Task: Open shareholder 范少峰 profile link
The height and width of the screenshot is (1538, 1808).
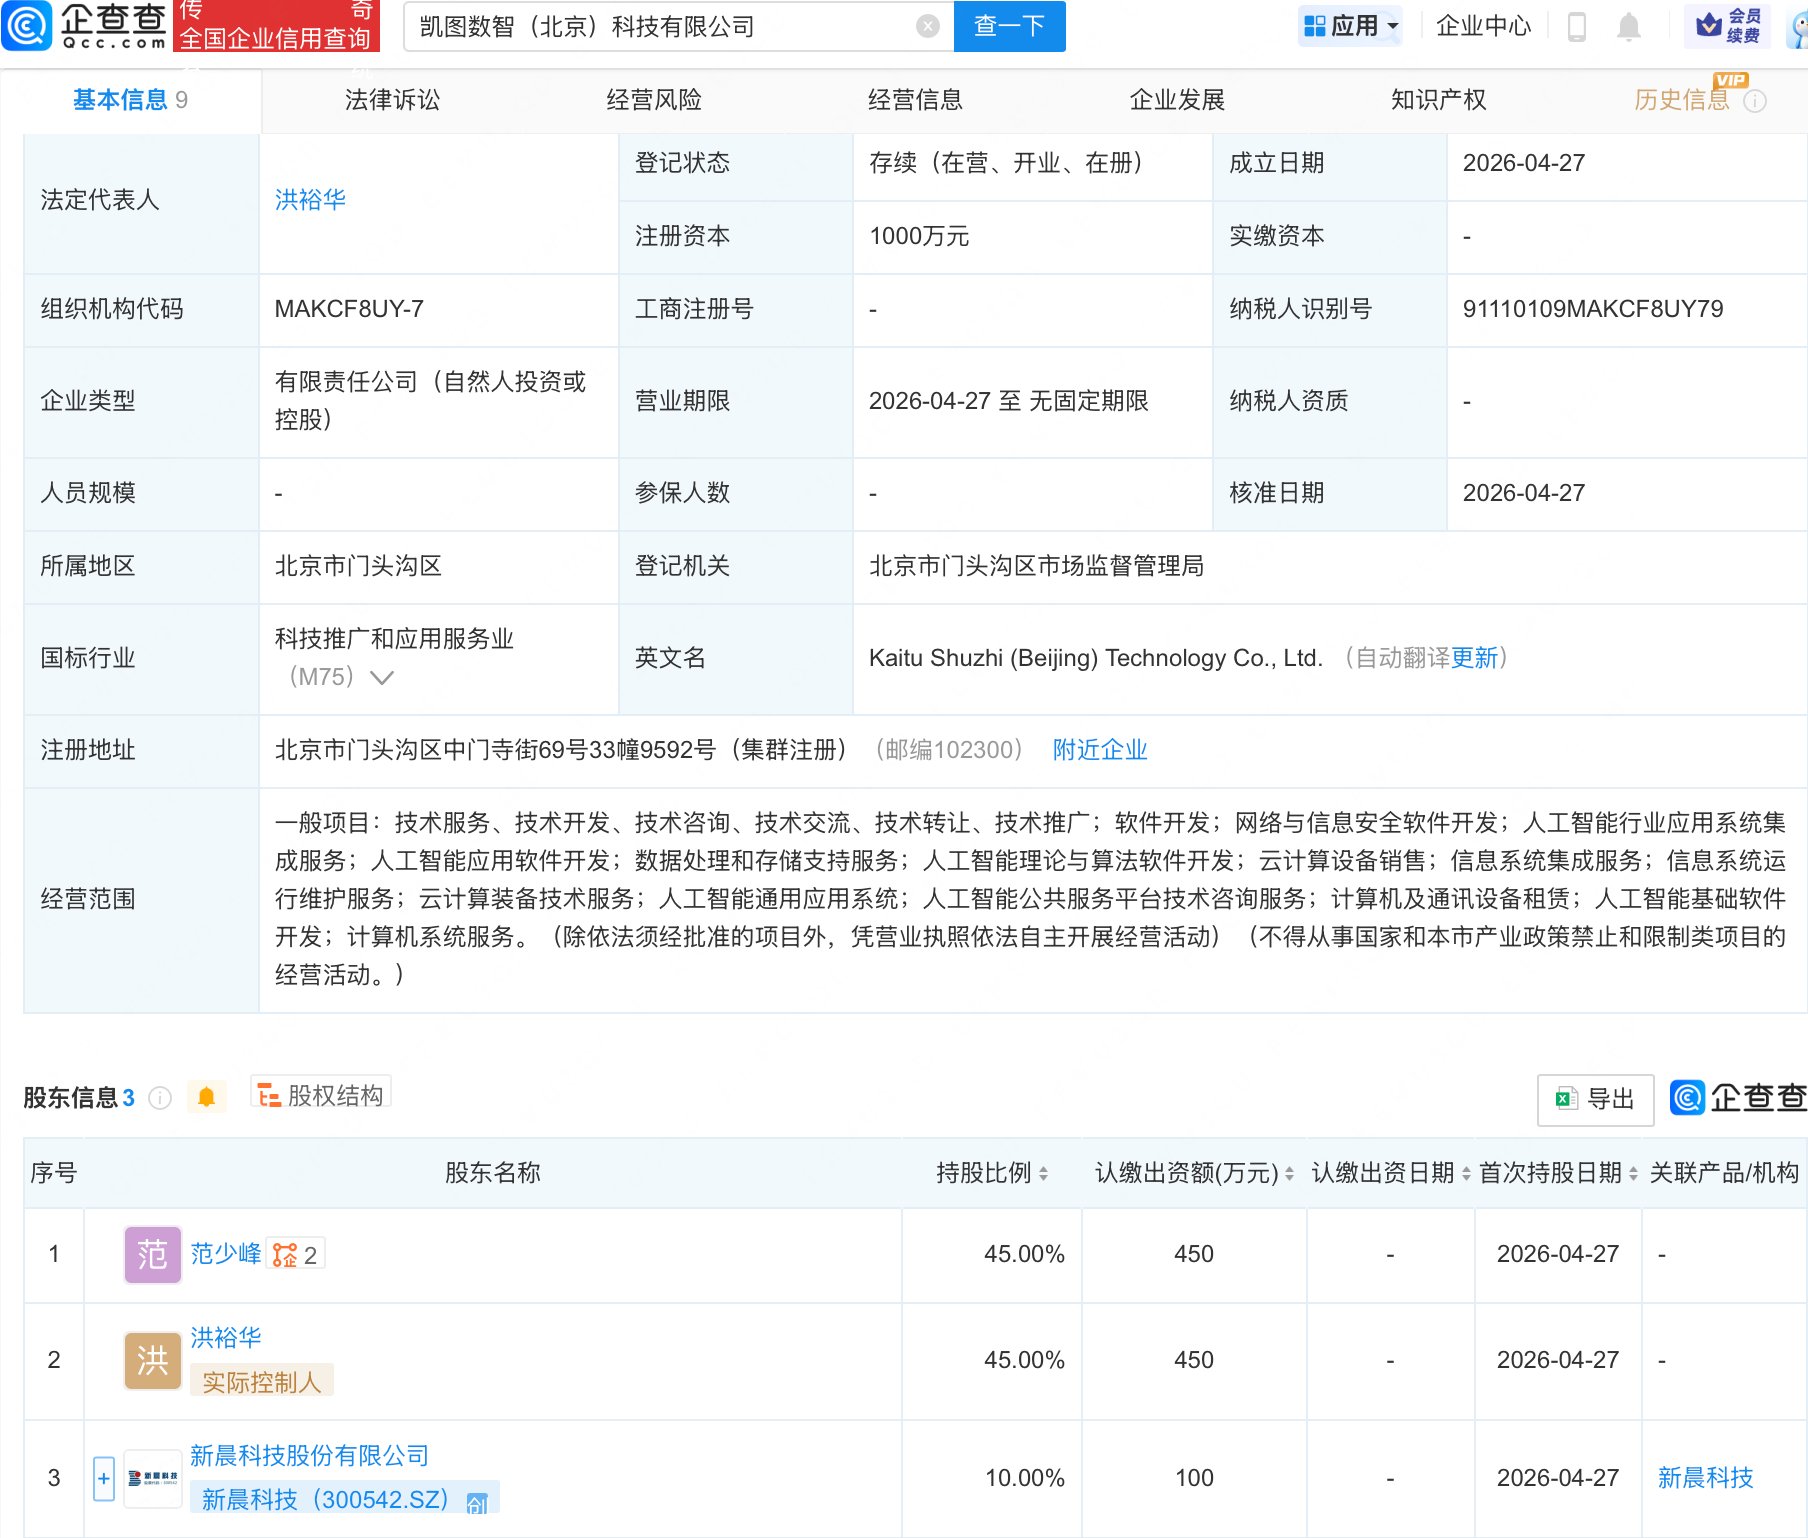Action: (x=226, y=1254)
